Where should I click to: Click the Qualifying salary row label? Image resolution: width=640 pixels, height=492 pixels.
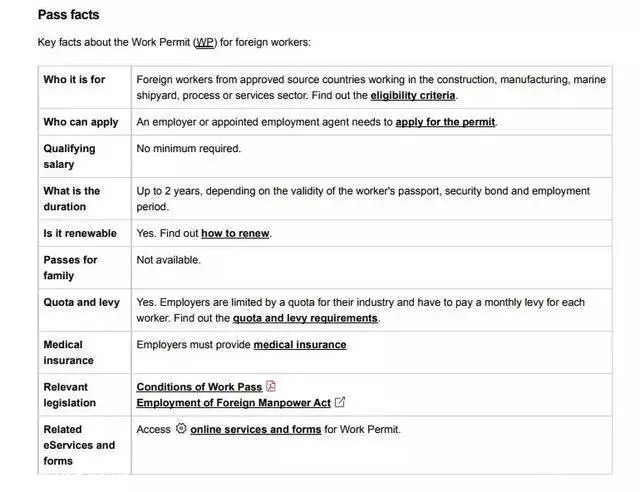pos(69,156)
